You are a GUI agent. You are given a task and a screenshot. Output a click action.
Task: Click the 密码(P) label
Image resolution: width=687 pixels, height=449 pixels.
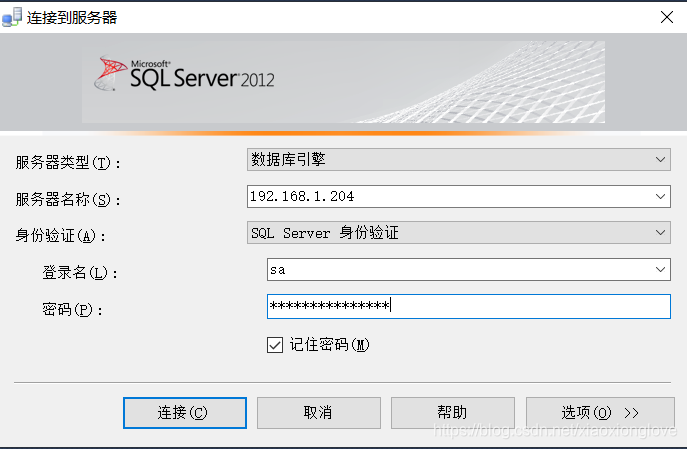pyautogui.click(x=72, y=310)
